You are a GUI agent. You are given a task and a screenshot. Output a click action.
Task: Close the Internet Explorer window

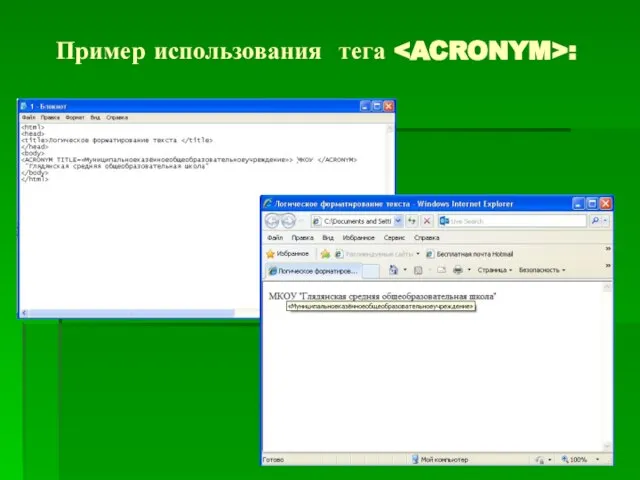tap(606, 203)
